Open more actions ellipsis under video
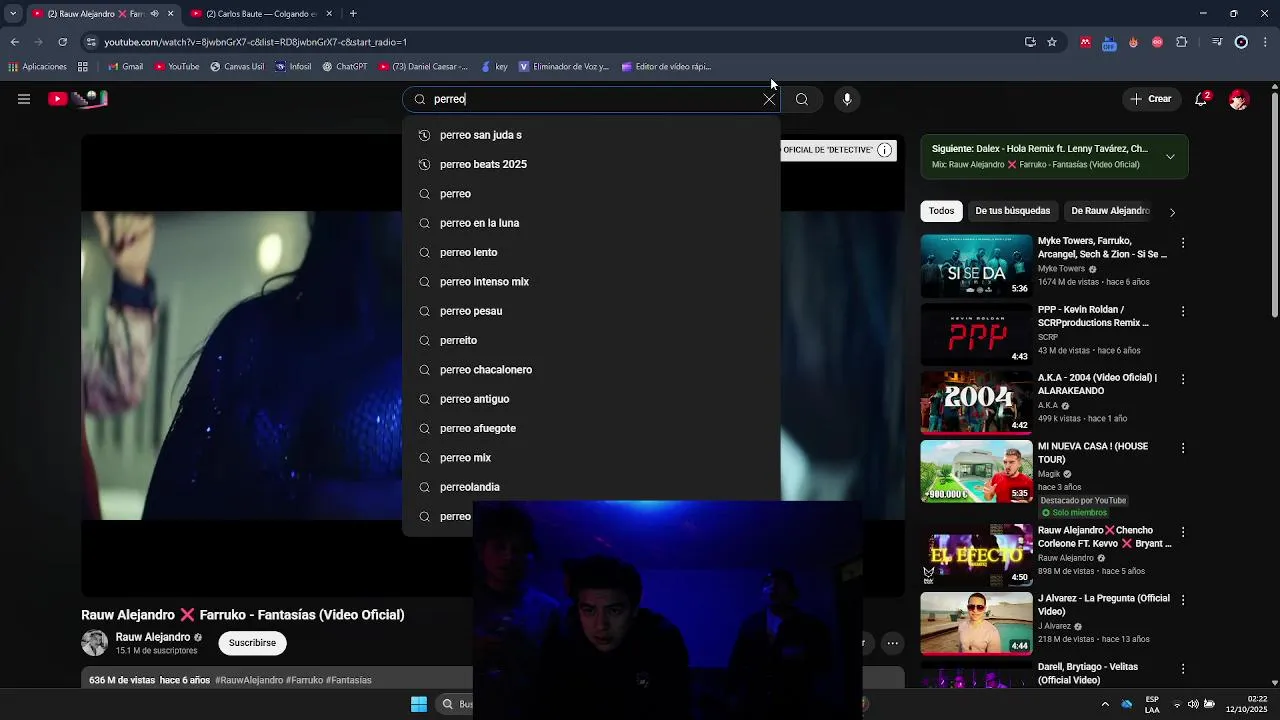 tap(893, 643)
